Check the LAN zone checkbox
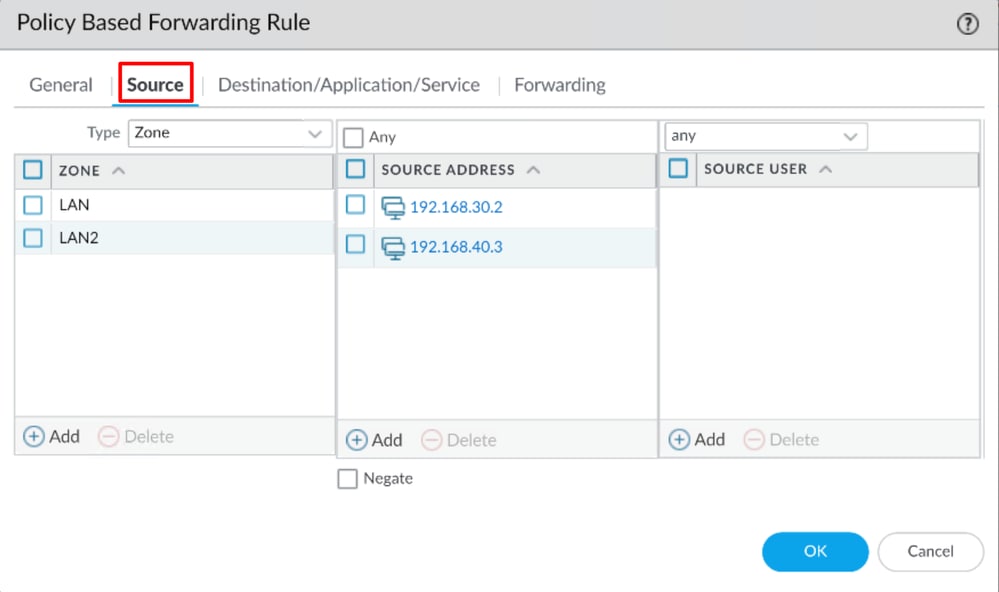The image size is (999, 592). [x=32, y=205]
